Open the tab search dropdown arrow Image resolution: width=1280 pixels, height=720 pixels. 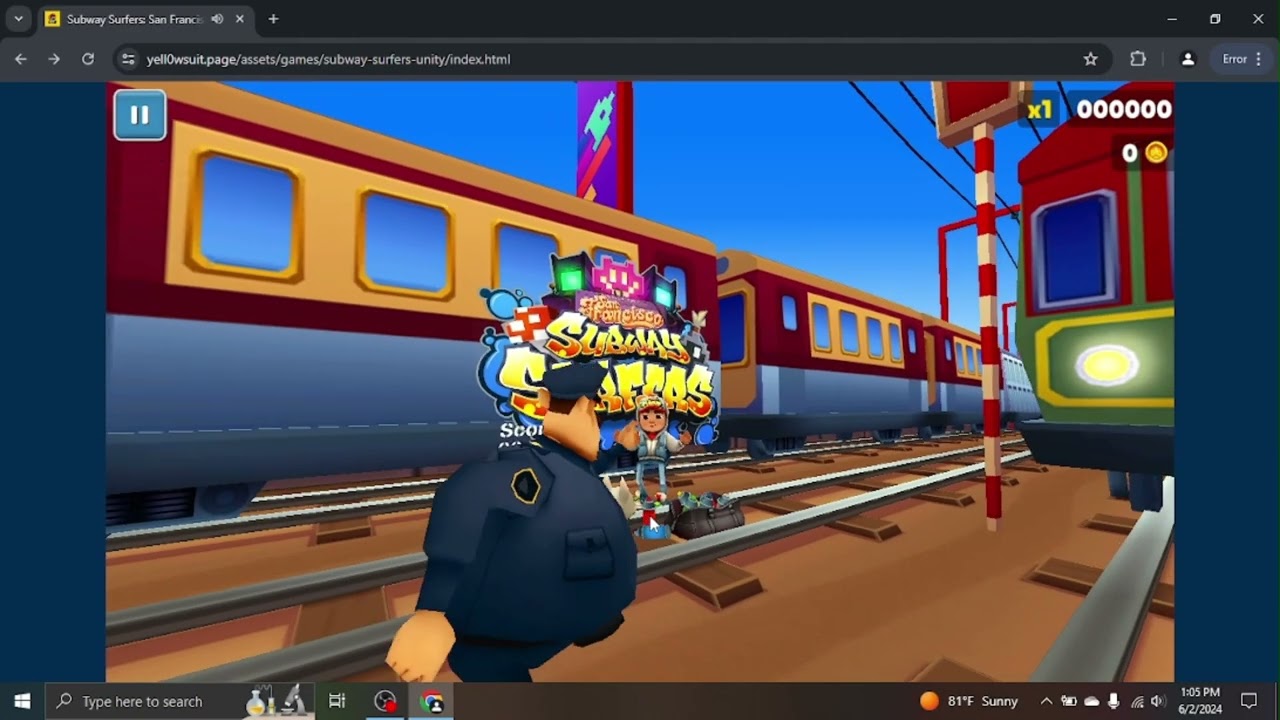pyautogui.click(x=18, y=19)
